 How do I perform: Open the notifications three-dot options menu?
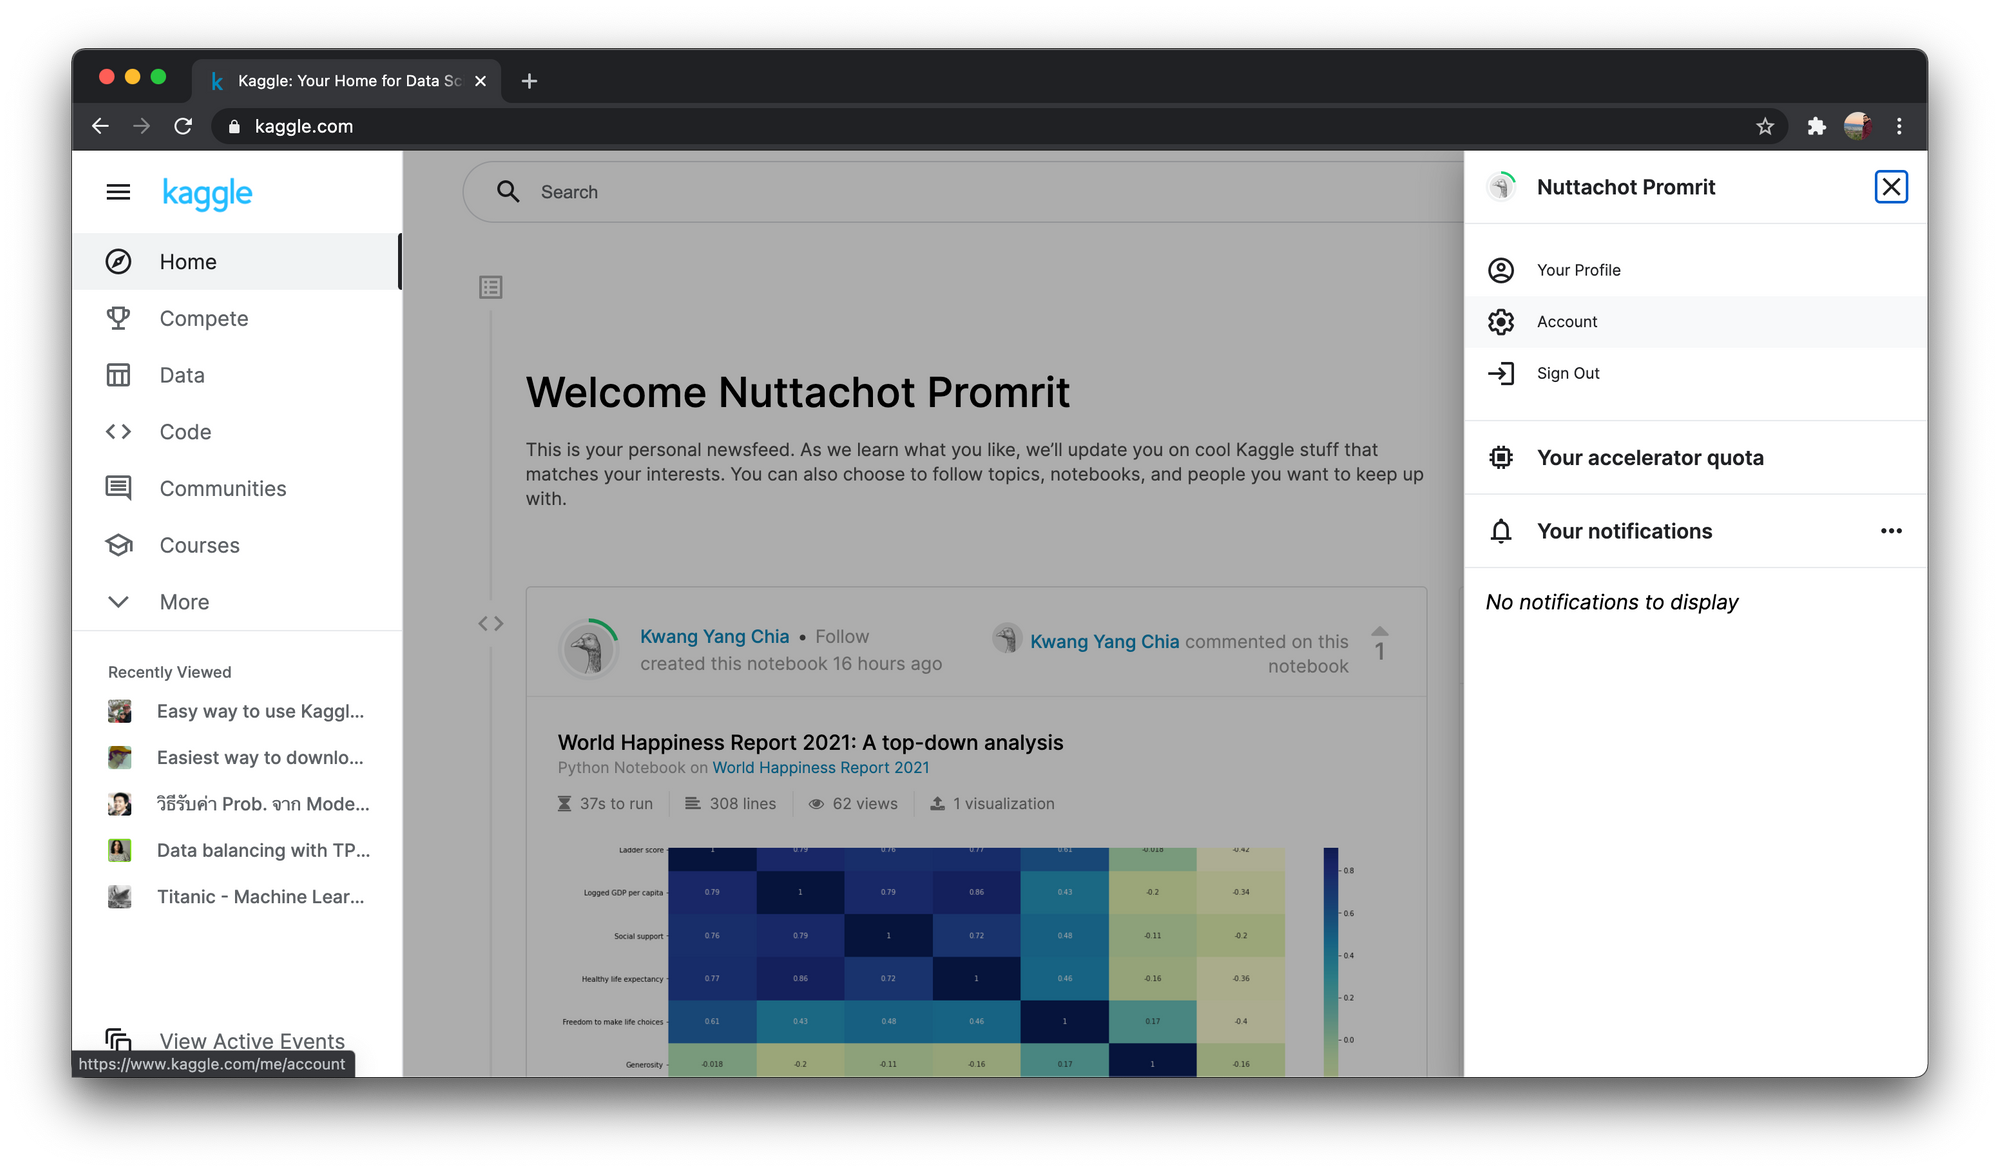pyautogui.click(x=1891, y=531)
